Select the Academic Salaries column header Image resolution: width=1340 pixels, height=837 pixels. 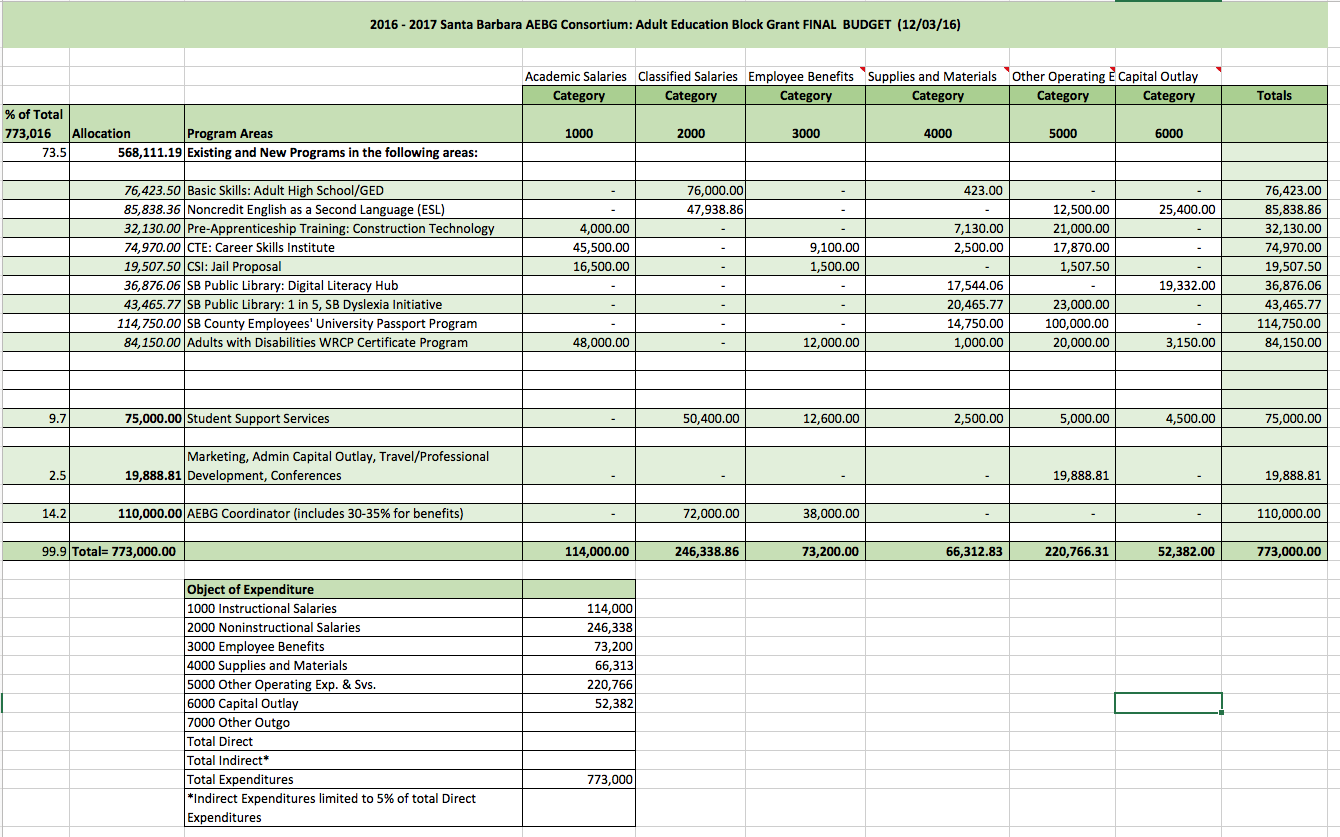click(x=577, y=76)
